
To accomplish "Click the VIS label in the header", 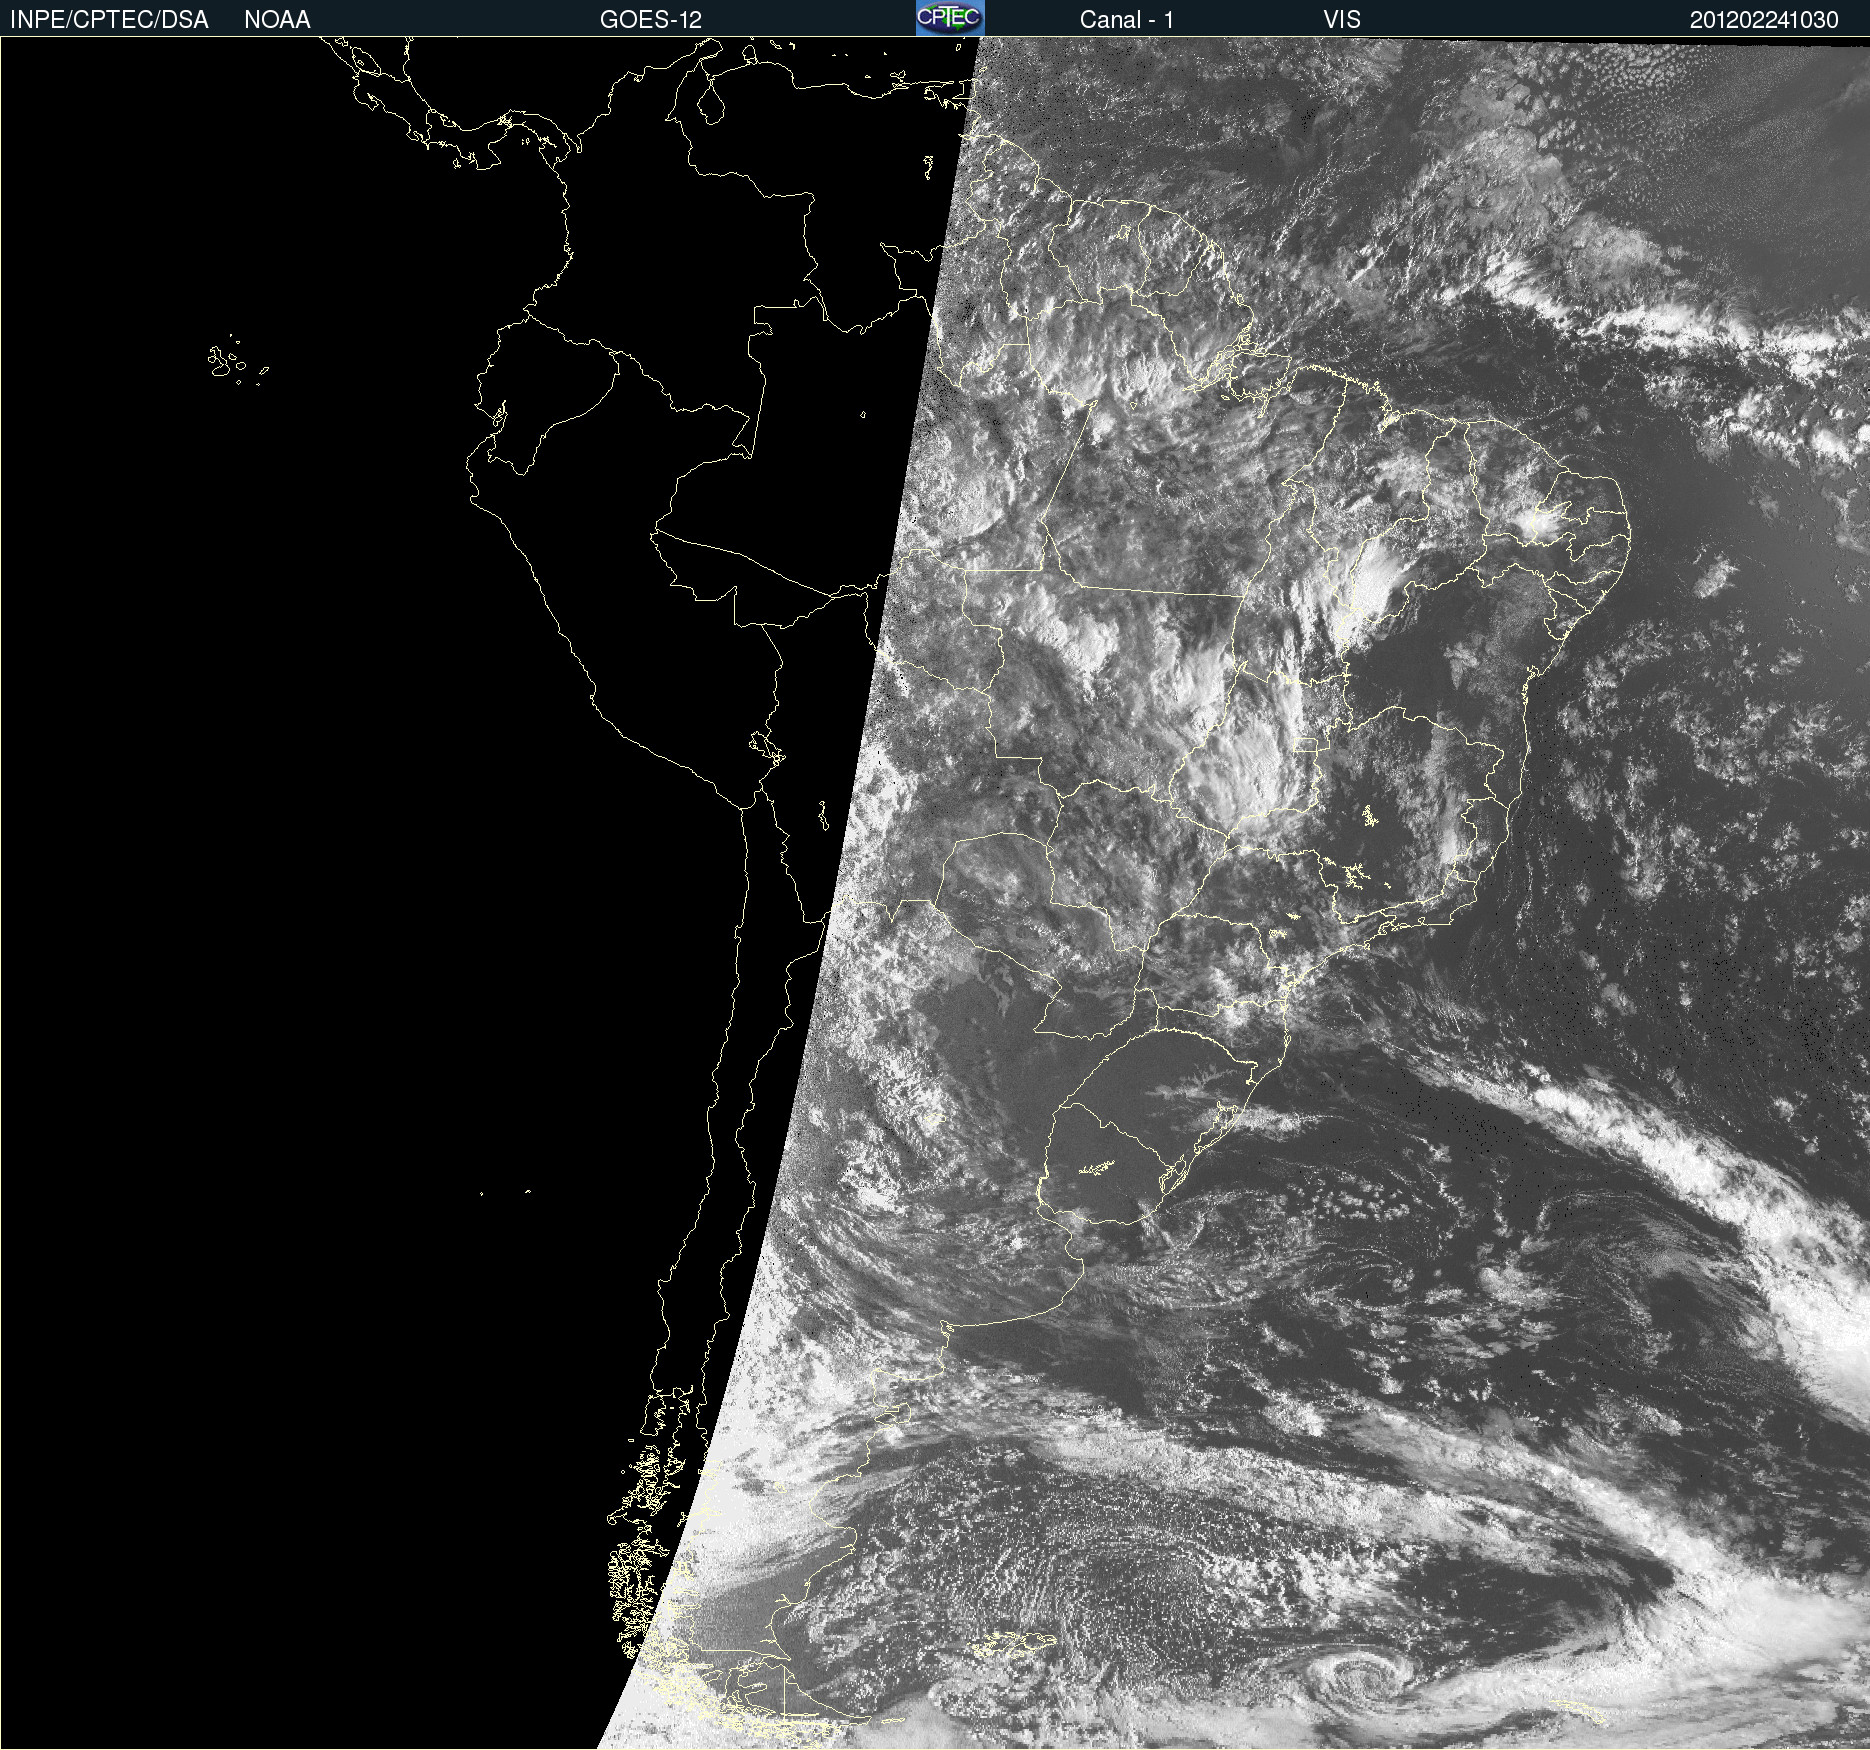I will (x=1342, y=20).
